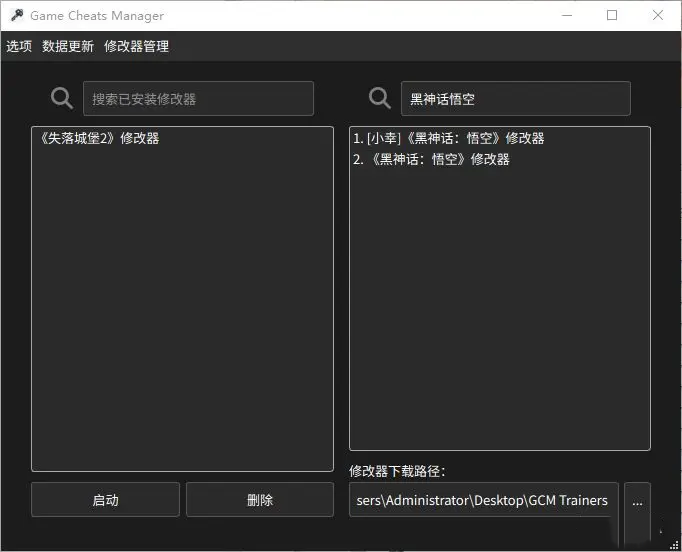Open the 数据更新 menu
This screenshot has width=682, height=552.
(x=68, y=46)
